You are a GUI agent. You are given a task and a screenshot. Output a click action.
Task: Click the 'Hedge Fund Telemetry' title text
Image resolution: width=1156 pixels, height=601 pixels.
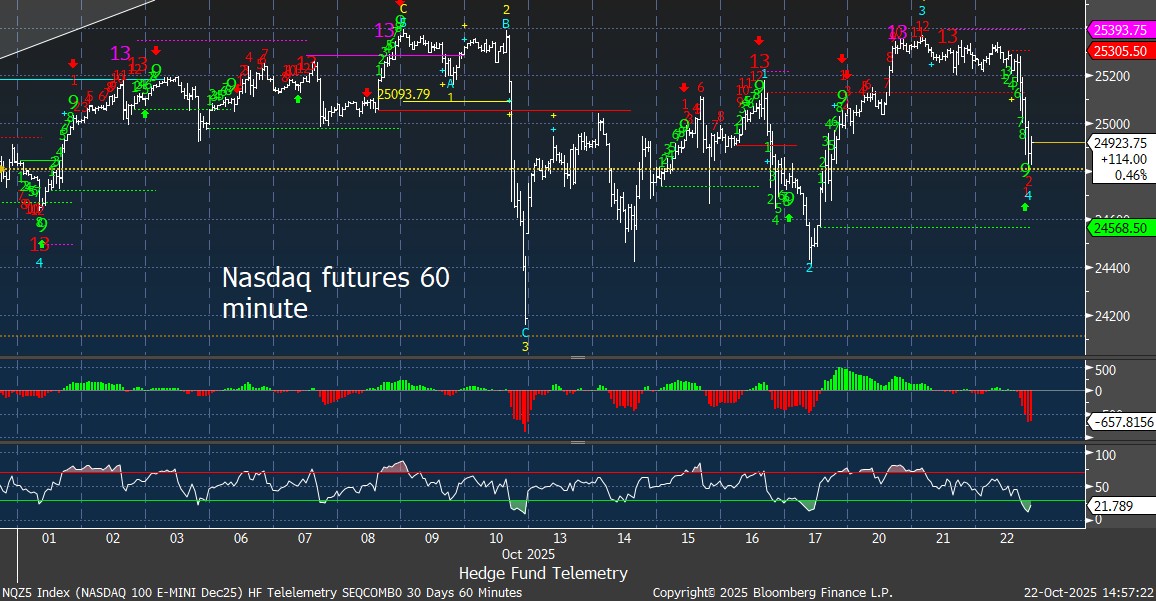coord(543,573)
